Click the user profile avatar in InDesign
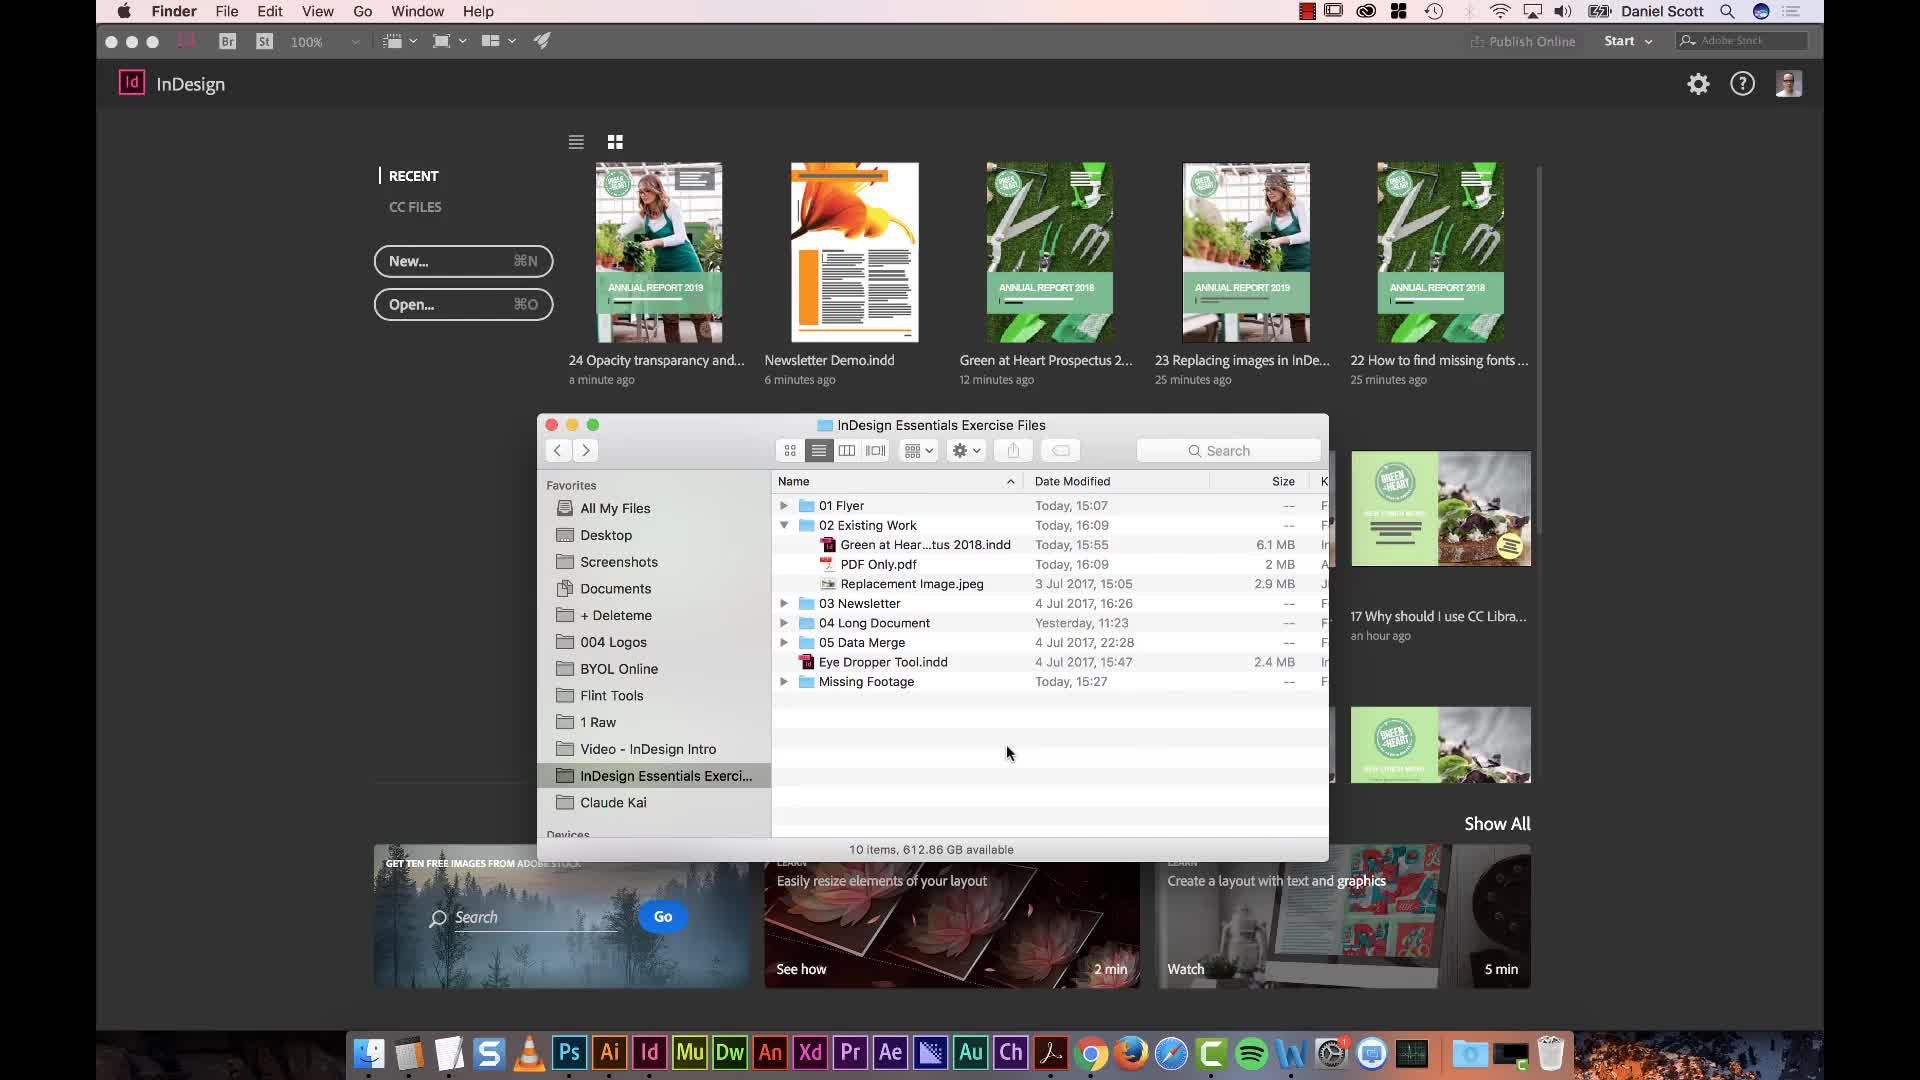The image size is (1920, 1080). pyautogui.click(x=1789, y=84)
